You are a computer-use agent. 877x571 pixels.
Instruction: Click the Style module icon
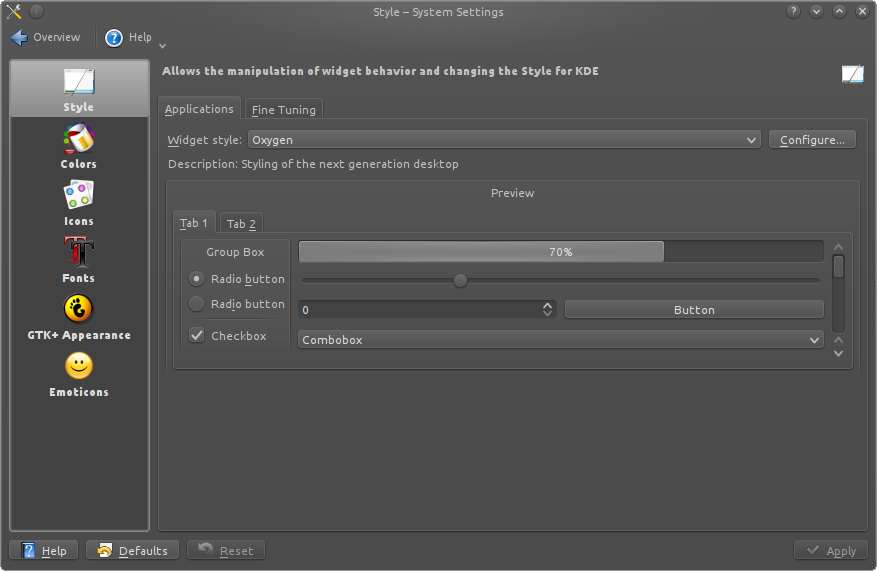pos(79,82)
